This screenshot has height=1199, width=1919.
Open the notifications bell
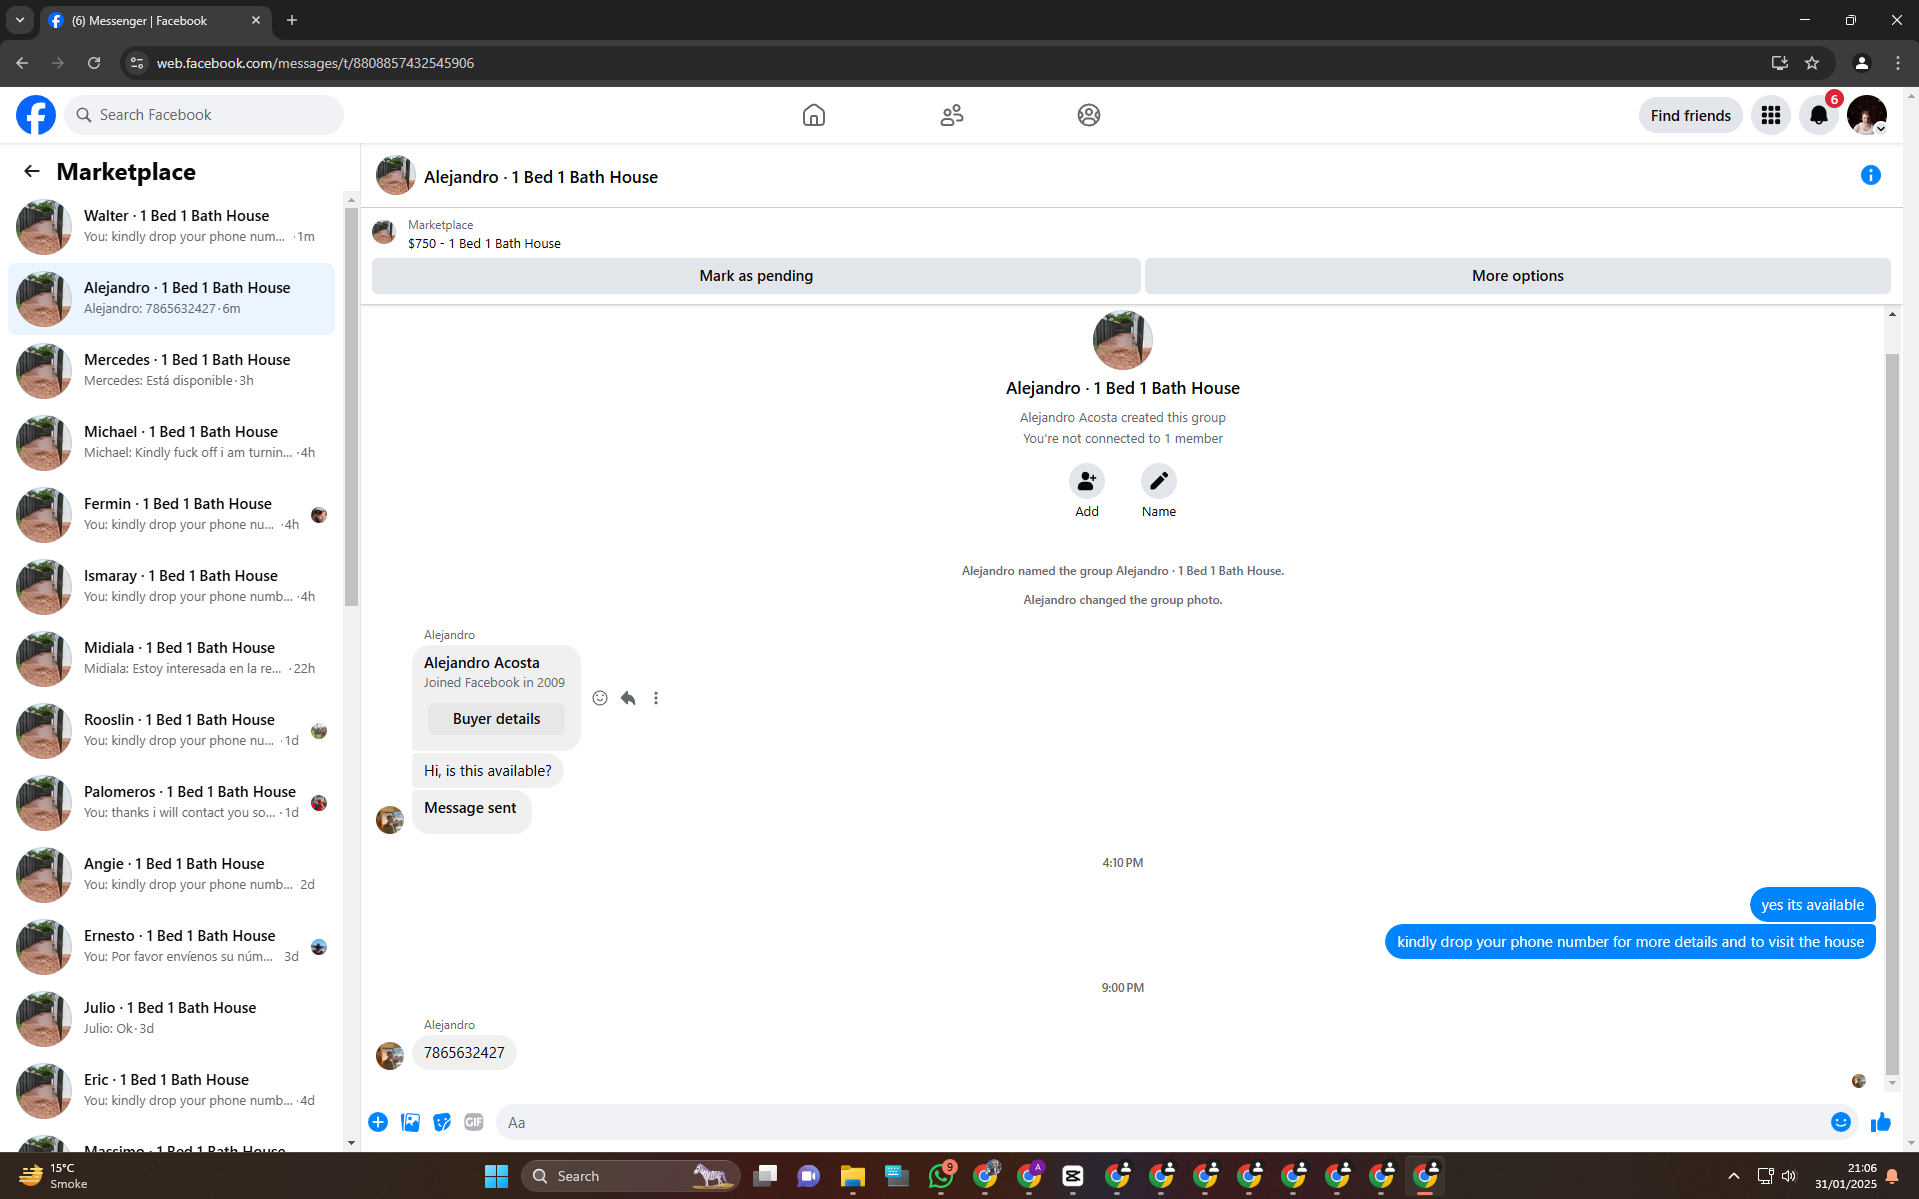[x=1819, y=115]
